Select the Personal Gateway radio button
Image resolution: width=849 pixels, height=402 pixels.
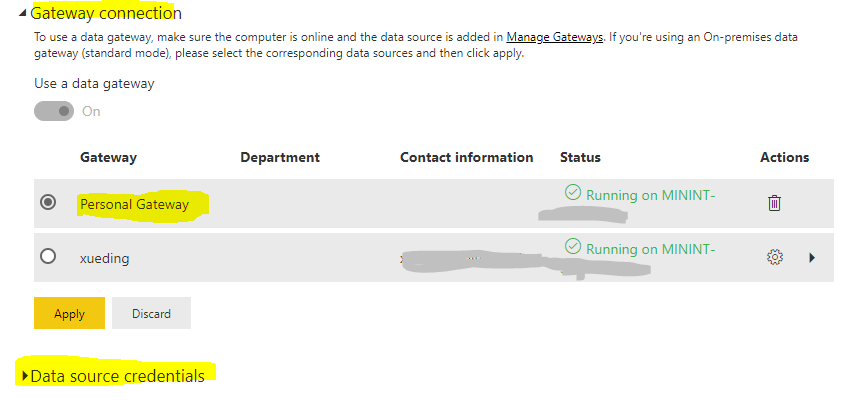48,202
